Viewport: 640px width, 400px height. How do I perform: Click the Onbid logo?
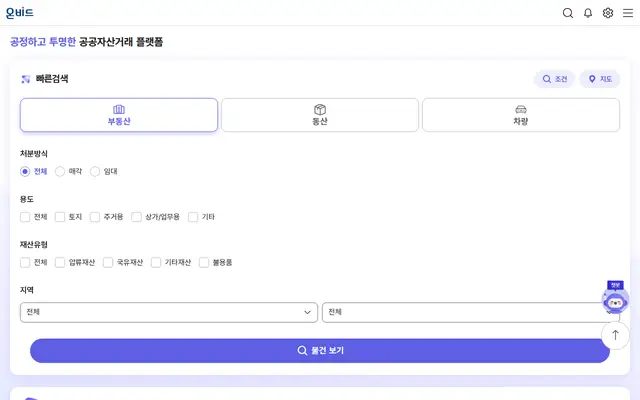pyautogui.click(x=20, y=13)
